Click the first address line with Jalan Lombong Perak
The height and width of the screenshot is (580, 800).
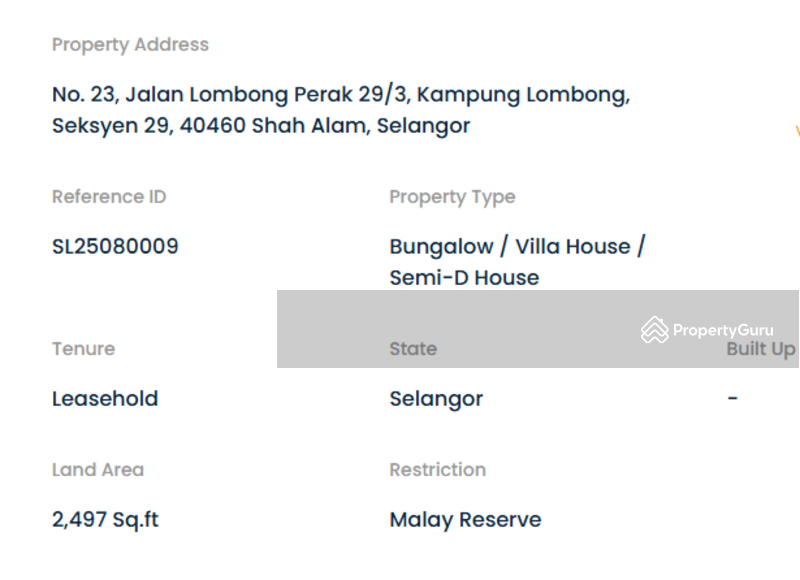point(341,95)
